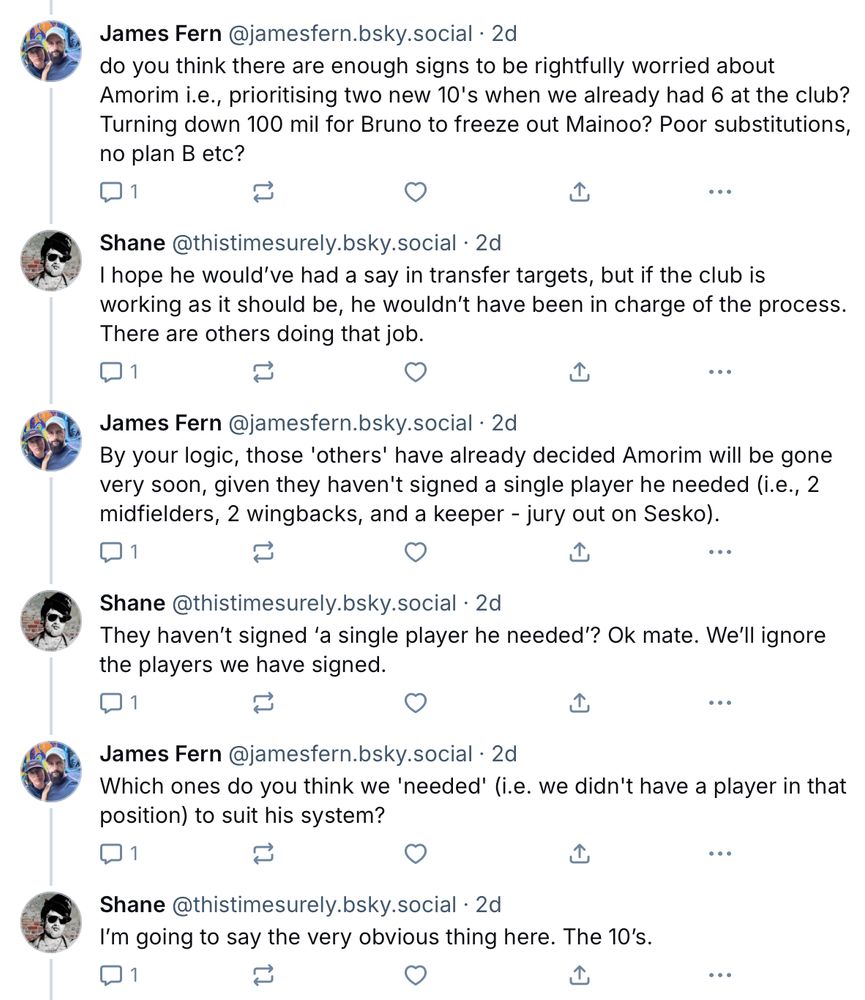The height and width of the screenshot is (1000, 865).
Task: Click James Fern's avatar on first post
Action: click(51, 50)
